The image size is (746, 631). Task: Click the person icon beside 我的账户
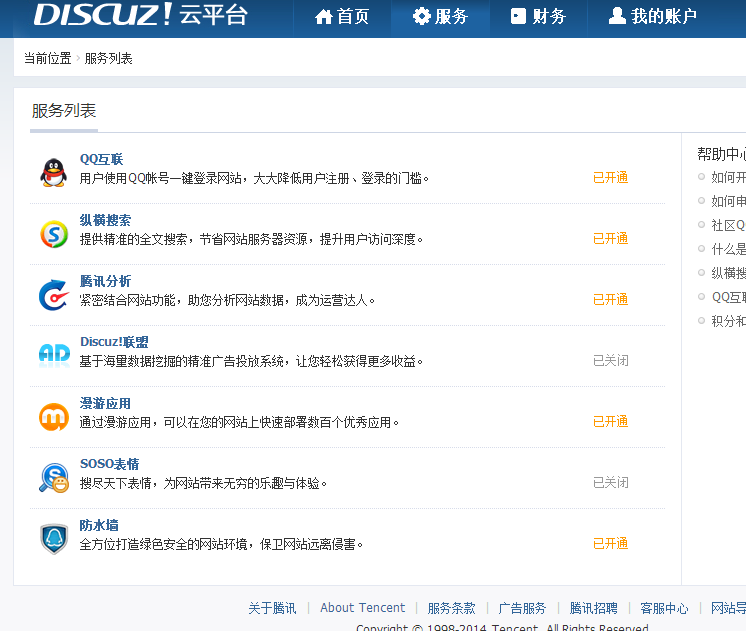(x=617, y=16)
